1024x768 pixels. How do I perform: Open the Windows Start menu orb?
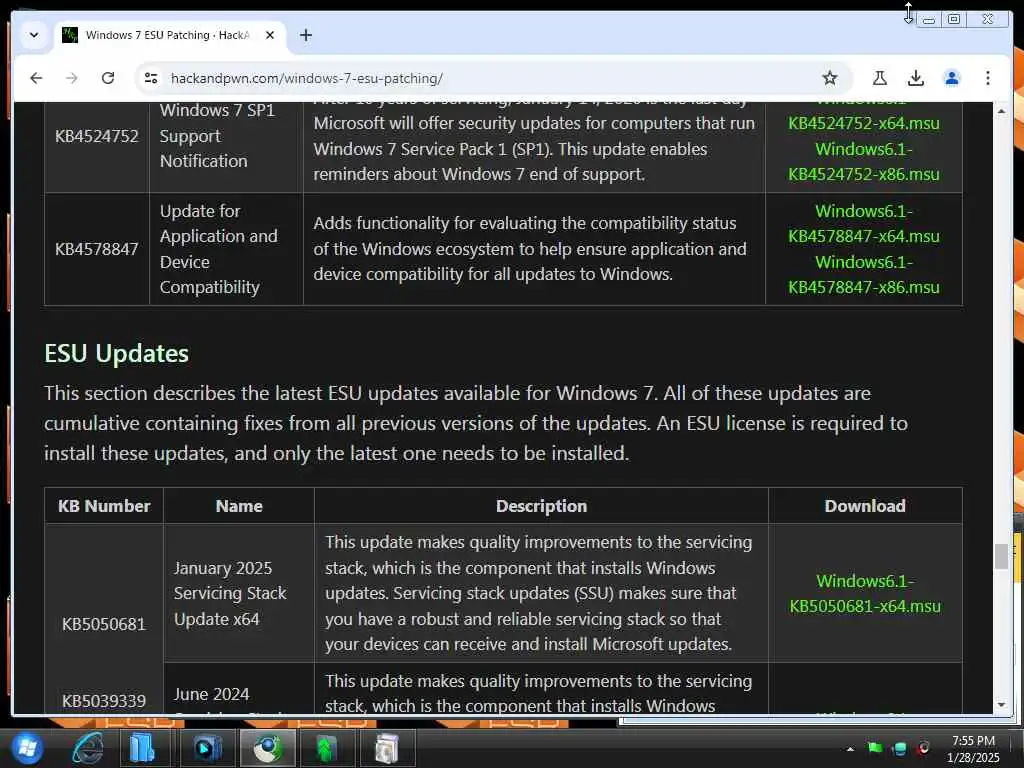click(x=26, y=748)
